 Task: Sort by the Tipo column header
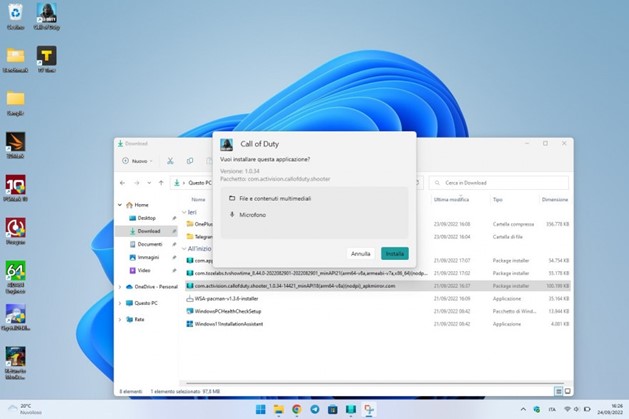point(497,199)
